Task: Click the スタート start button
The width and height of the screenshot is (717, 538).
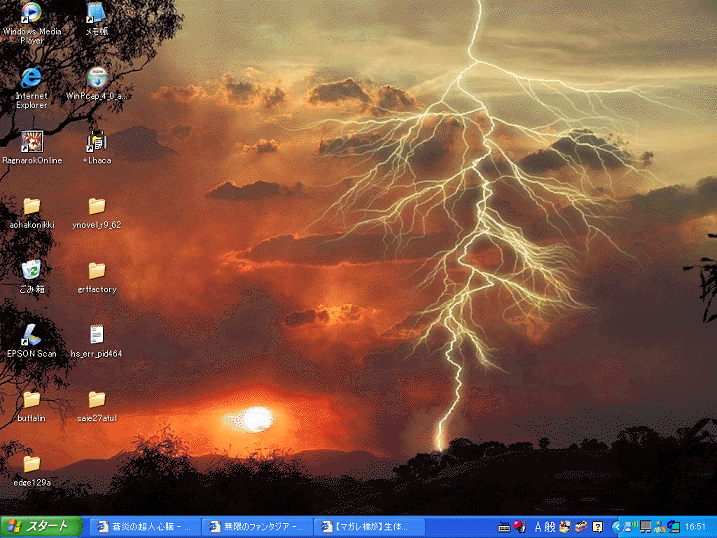Action: tap(41, 527)
